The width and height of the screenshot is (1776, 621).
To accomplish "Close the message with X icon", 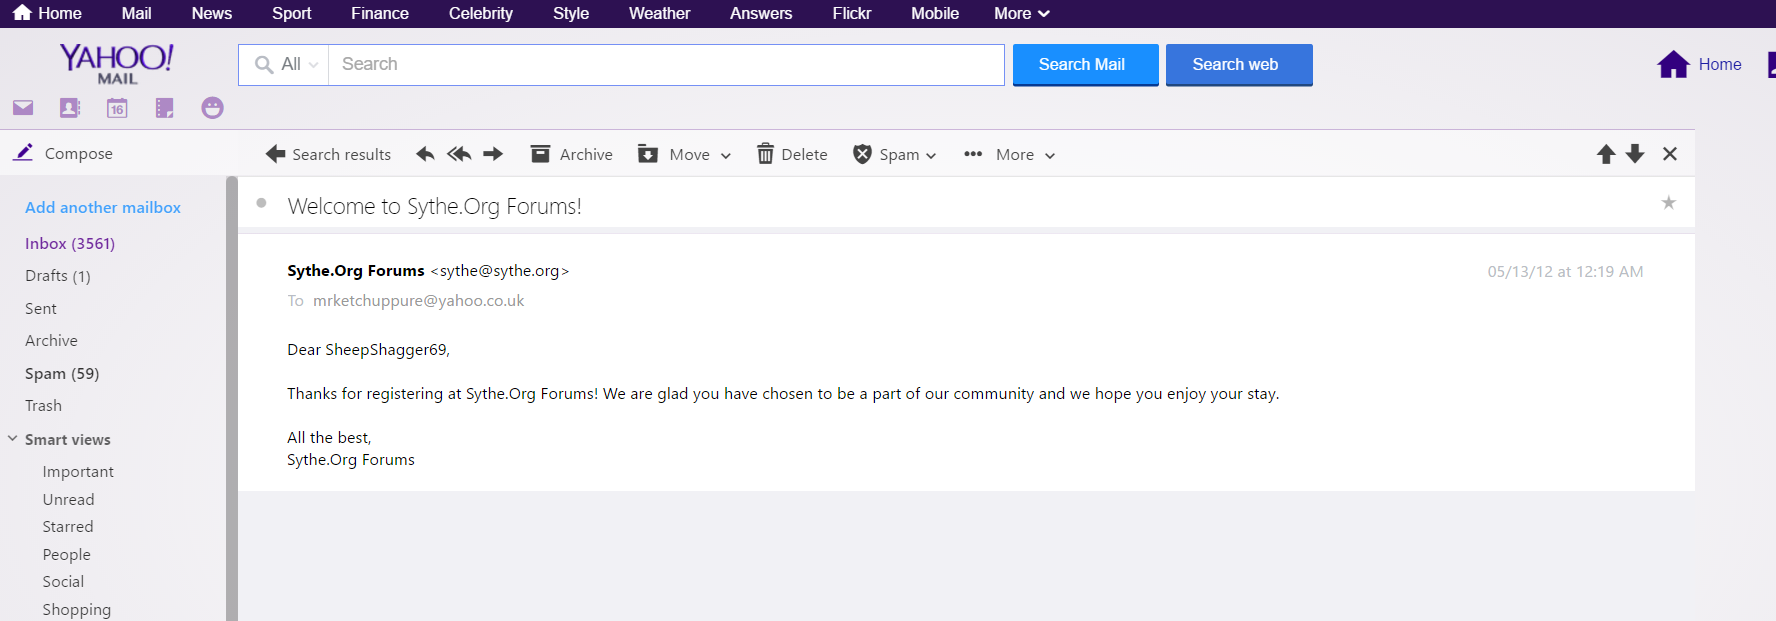I will [x=1670, y=154].
